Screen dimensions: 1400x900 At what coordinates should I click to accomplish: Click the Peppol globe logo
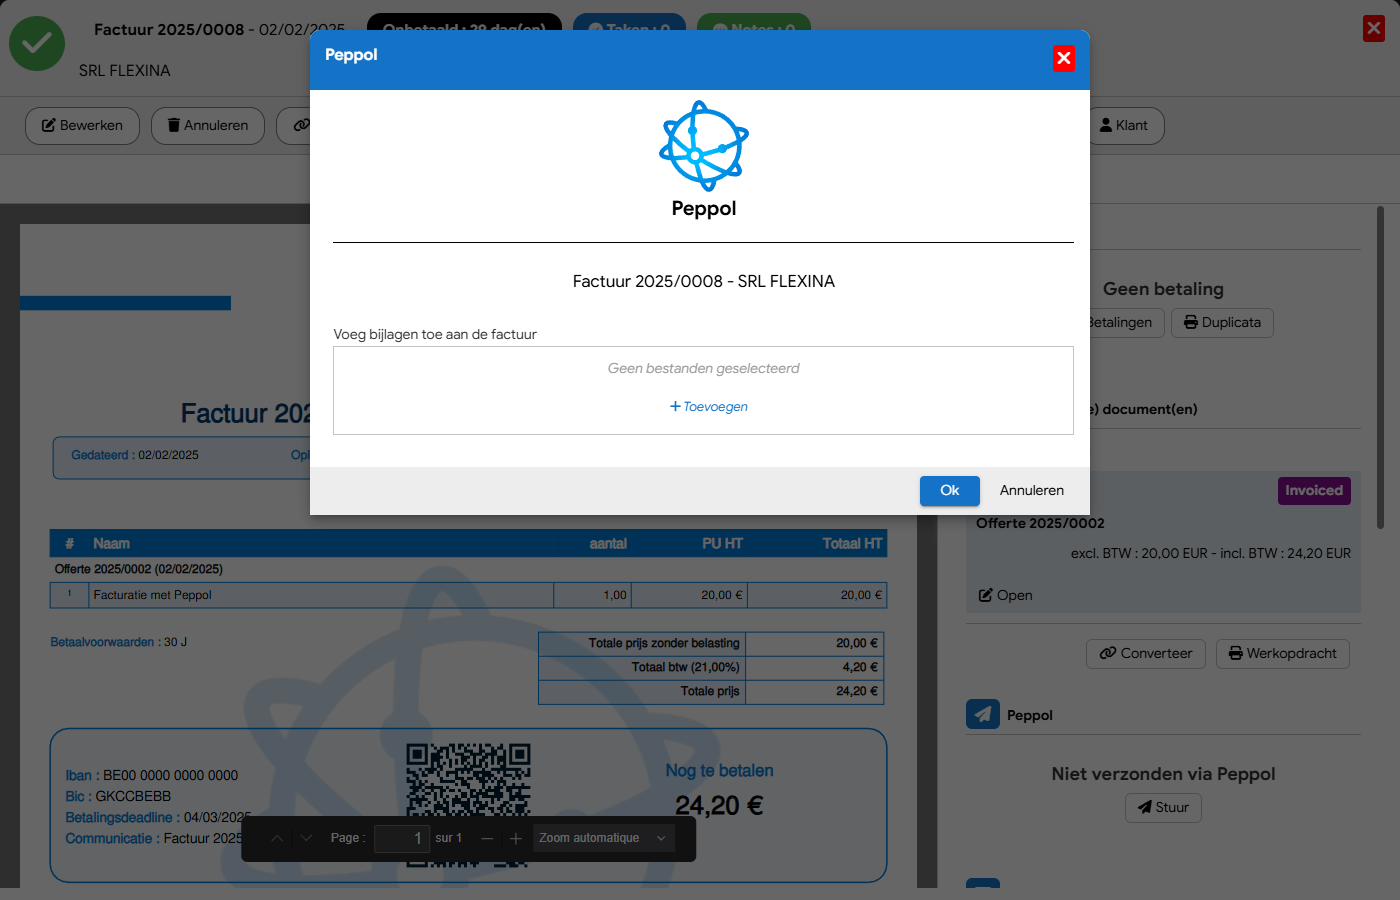pyautogui.click(x=704, y=145)
